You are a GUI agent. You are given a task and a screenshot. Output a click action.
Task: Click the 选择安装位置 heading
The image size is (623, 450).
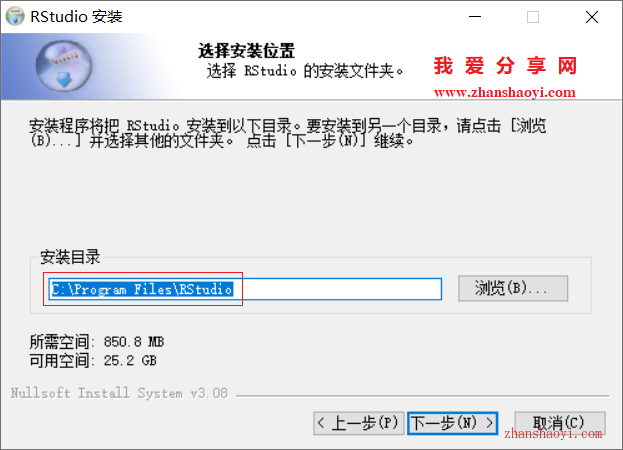(246, 51)
